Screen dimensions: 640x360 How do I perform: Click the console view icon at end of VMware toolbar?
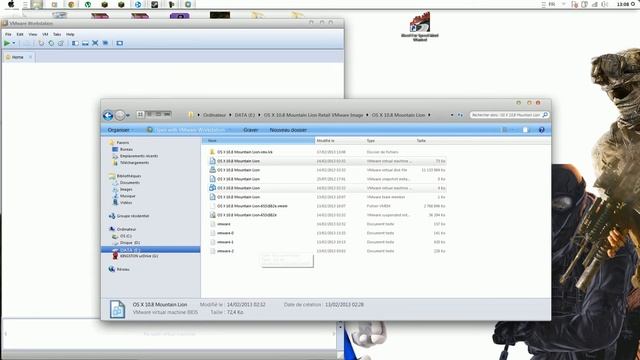[120, 43]
